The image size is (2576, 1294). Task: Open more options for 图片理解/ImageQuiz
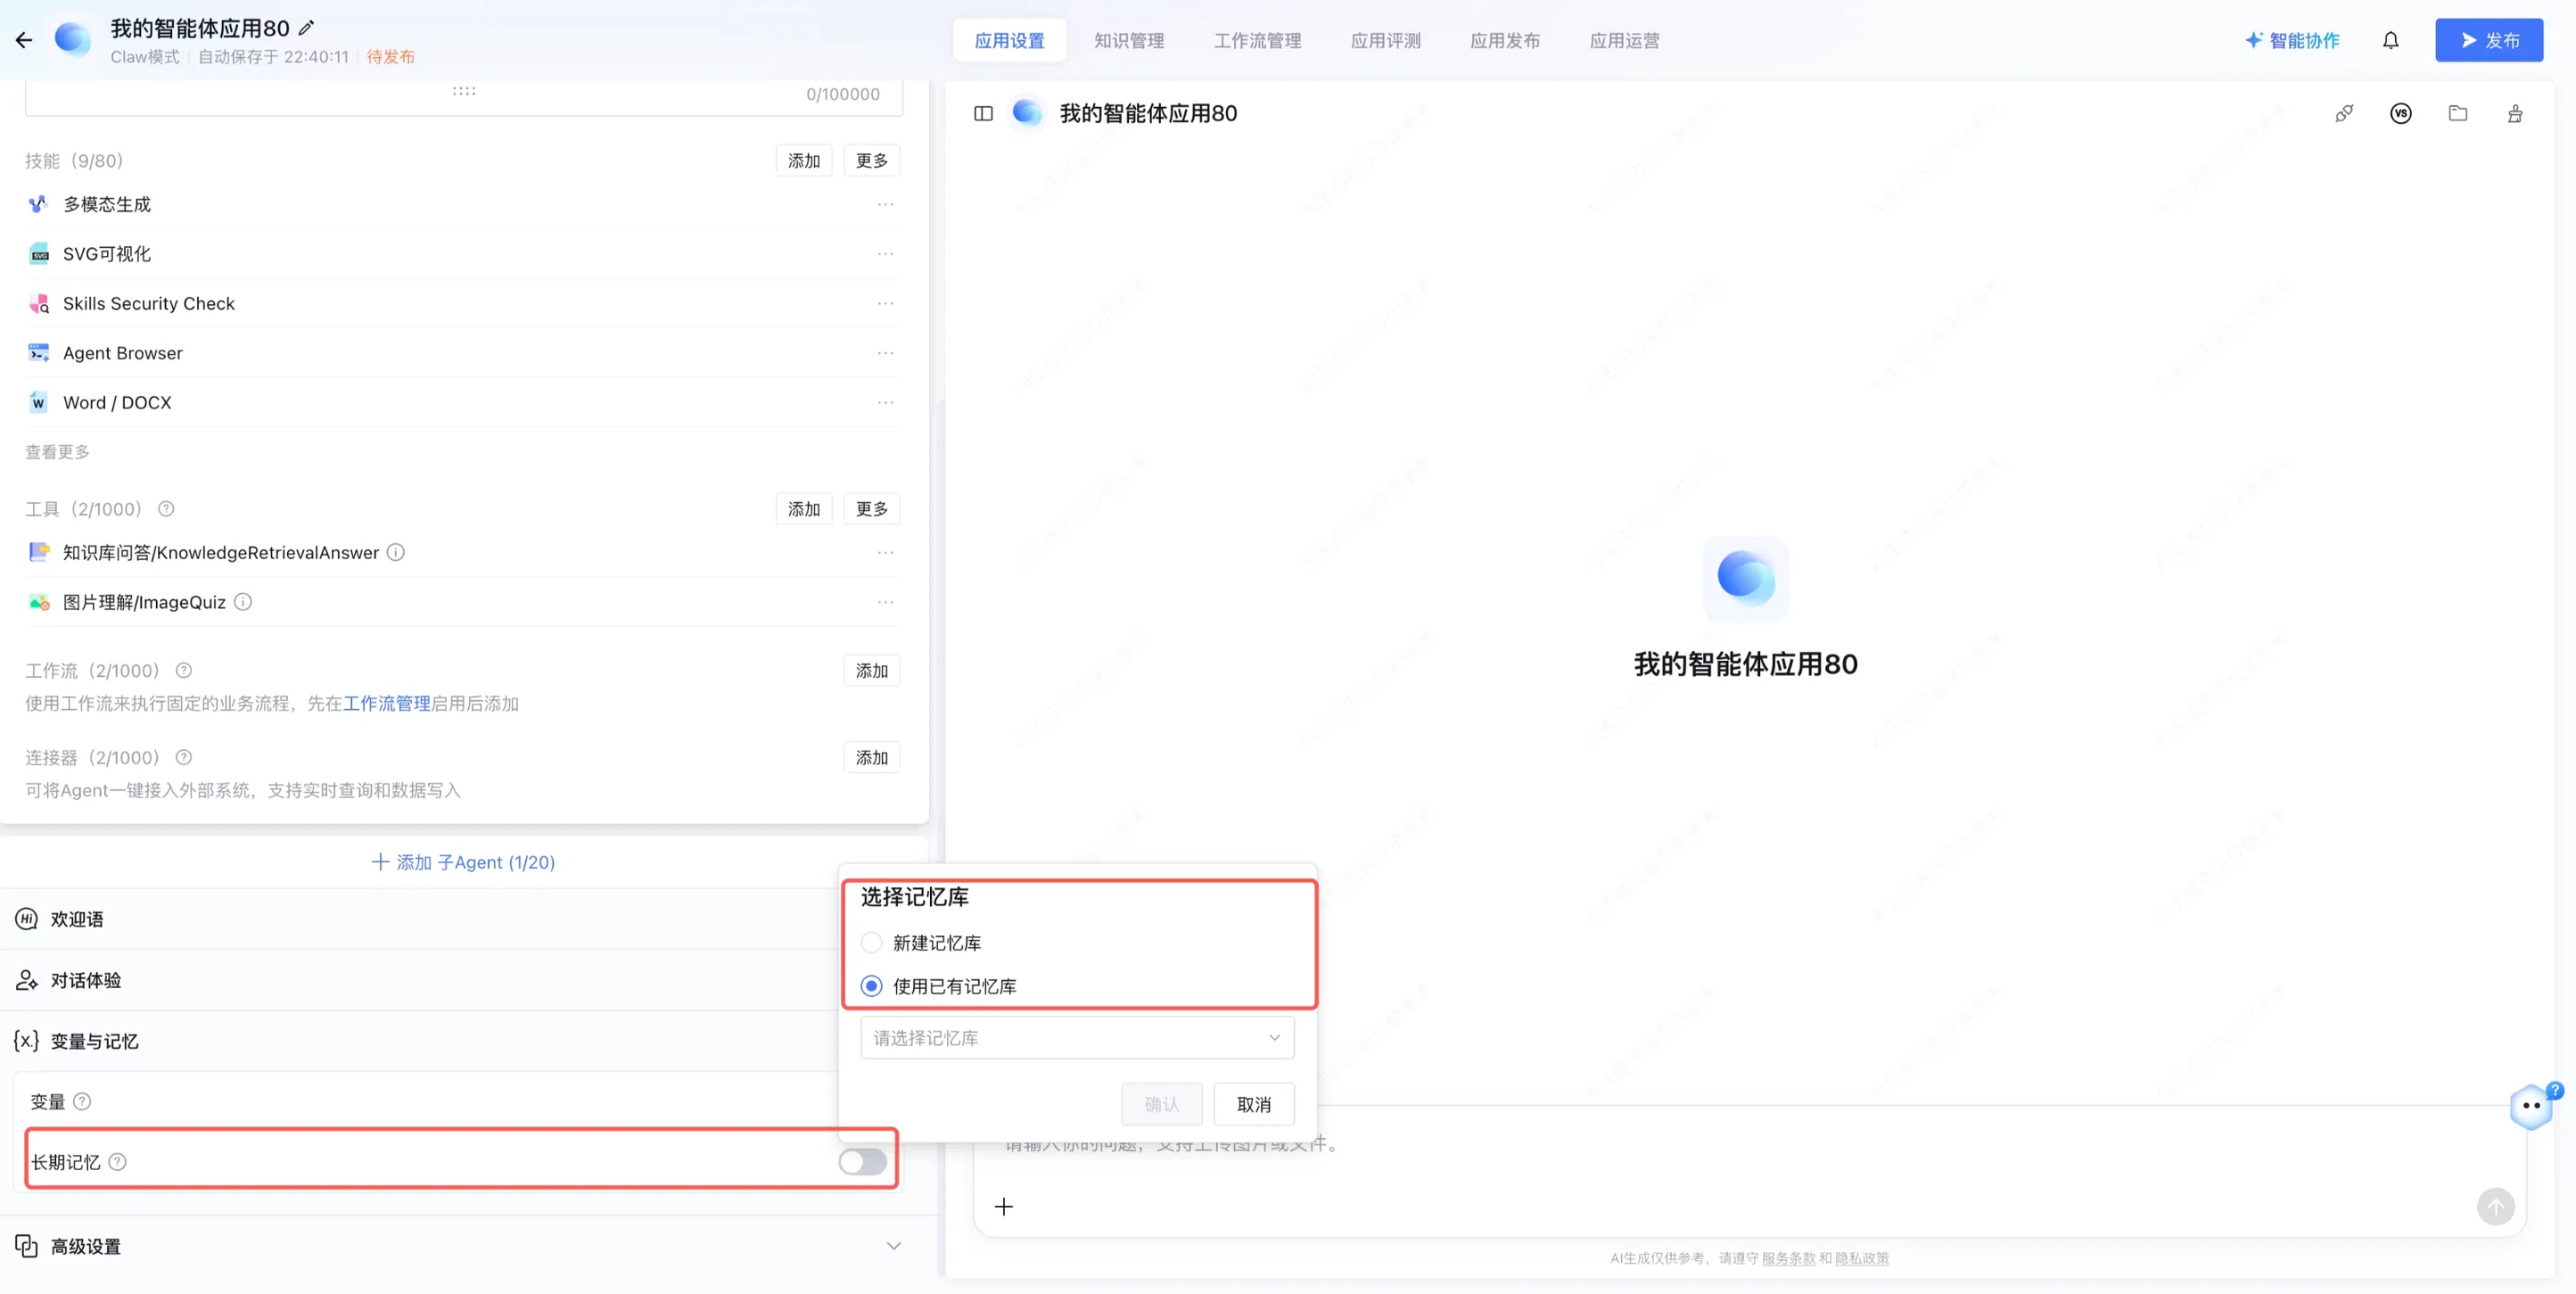885,602
